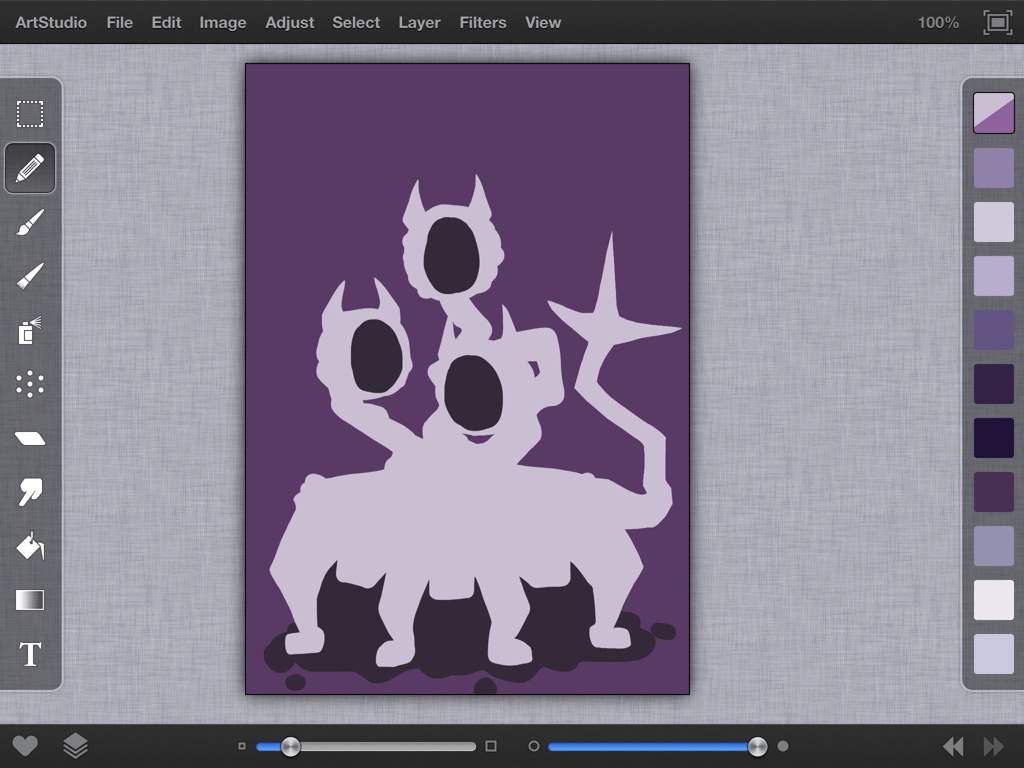The height and width of the screenshot is (768, 1024).
Task: Select the Spray can airbrush tool
Action: (30, 330)
